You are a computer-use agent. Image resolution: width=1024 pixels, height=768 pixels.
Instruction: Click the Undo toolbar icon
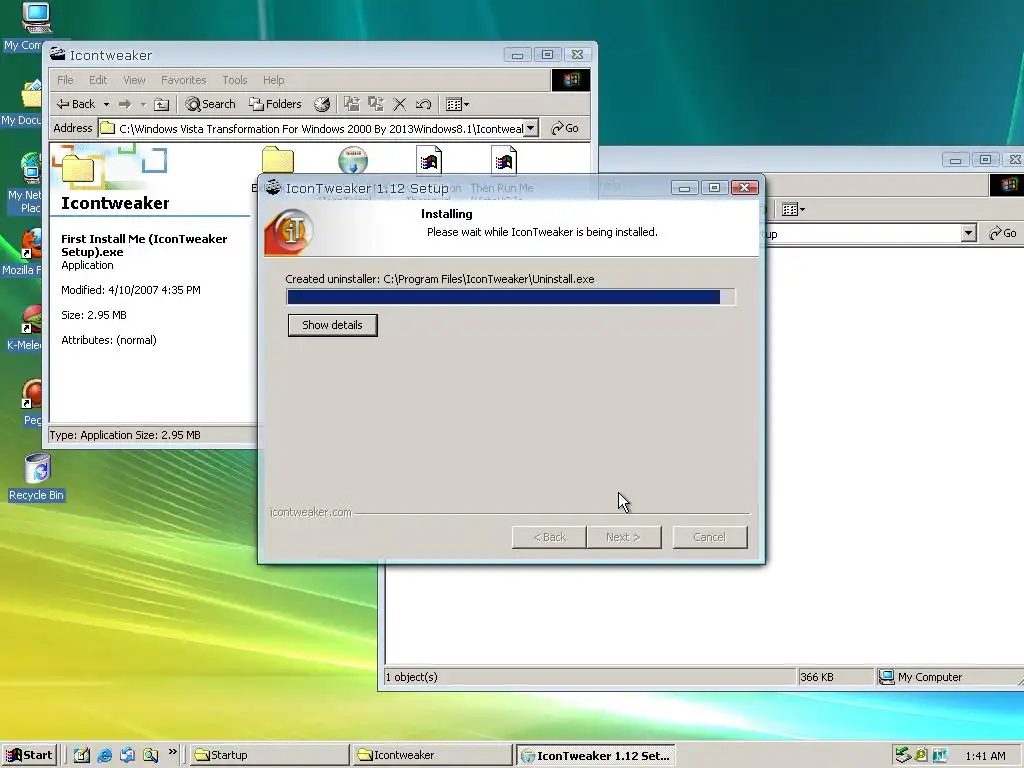tap(423, 104)
